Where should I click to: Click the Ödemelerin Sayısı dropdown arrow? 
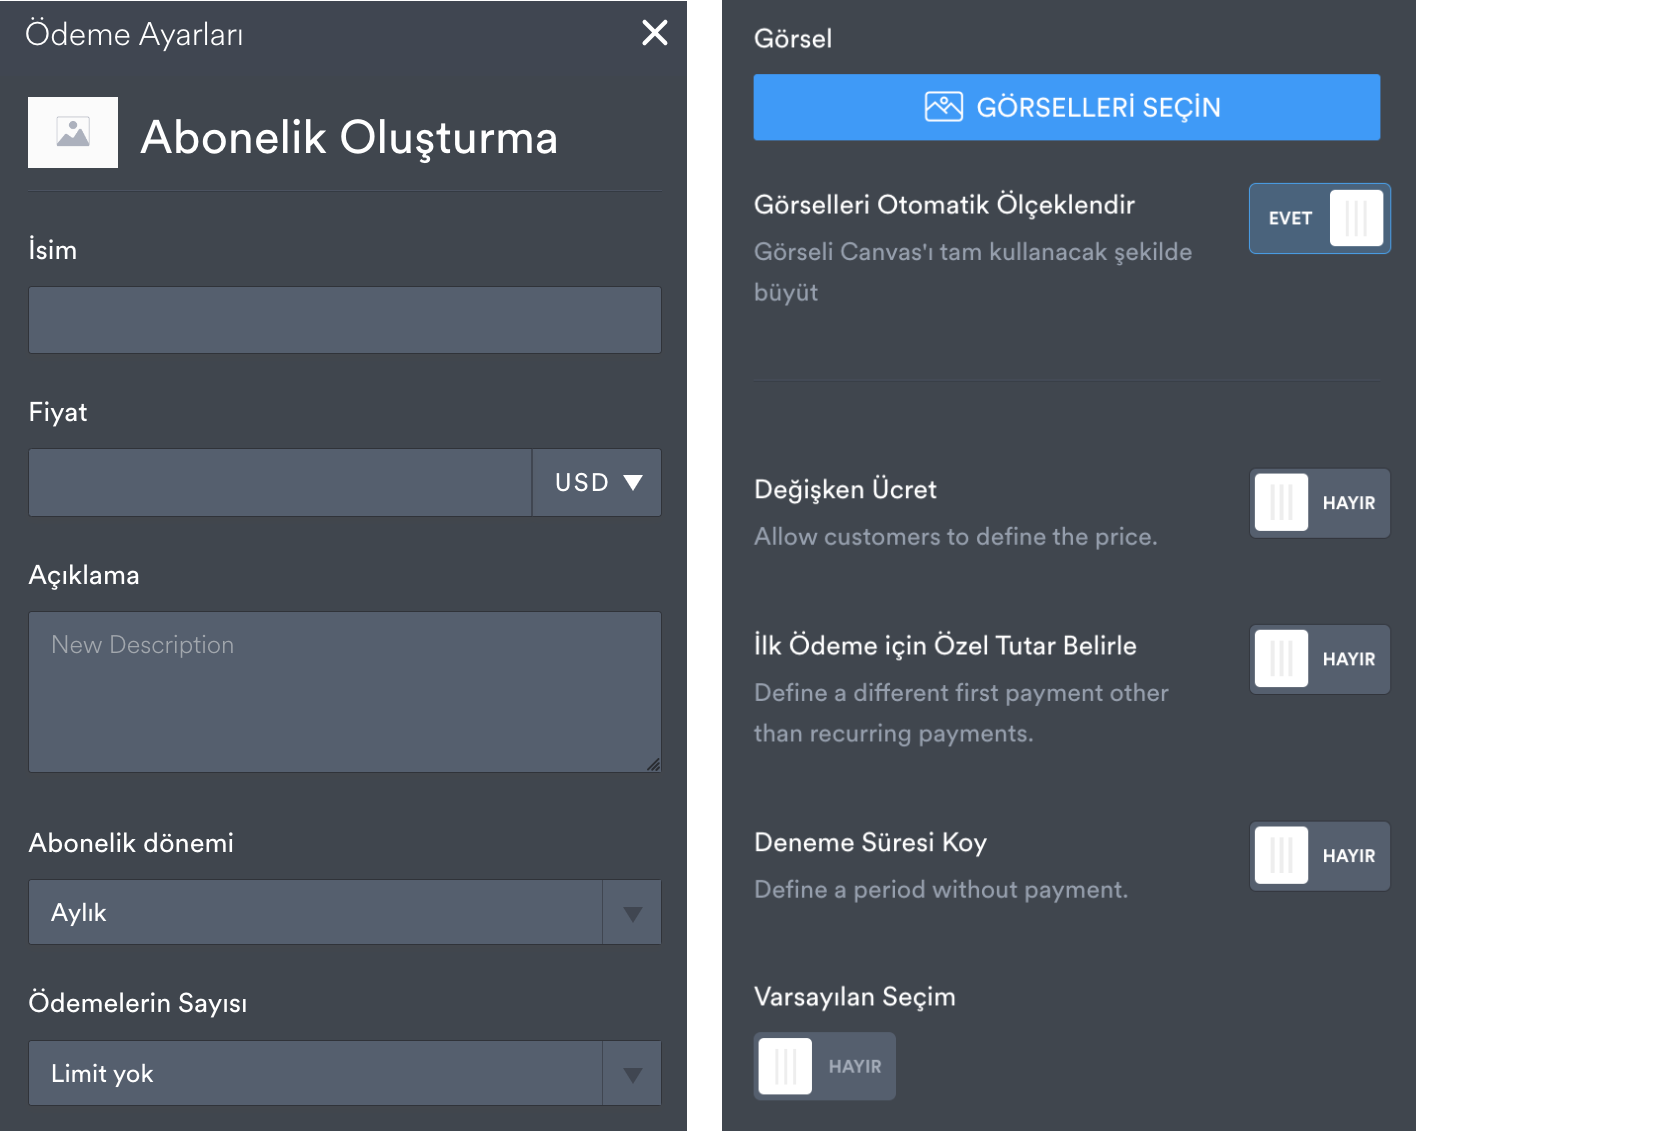pos(632,1074)
